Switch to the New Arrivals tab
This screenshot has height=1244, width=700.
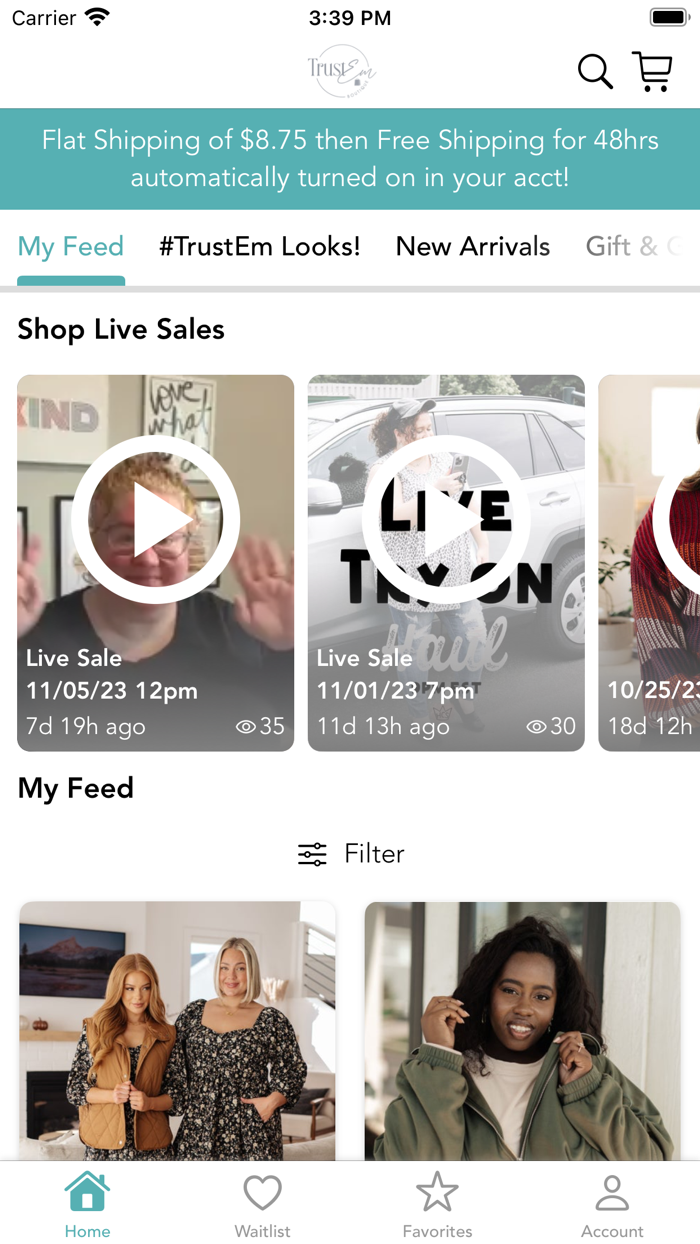point(473,246)
